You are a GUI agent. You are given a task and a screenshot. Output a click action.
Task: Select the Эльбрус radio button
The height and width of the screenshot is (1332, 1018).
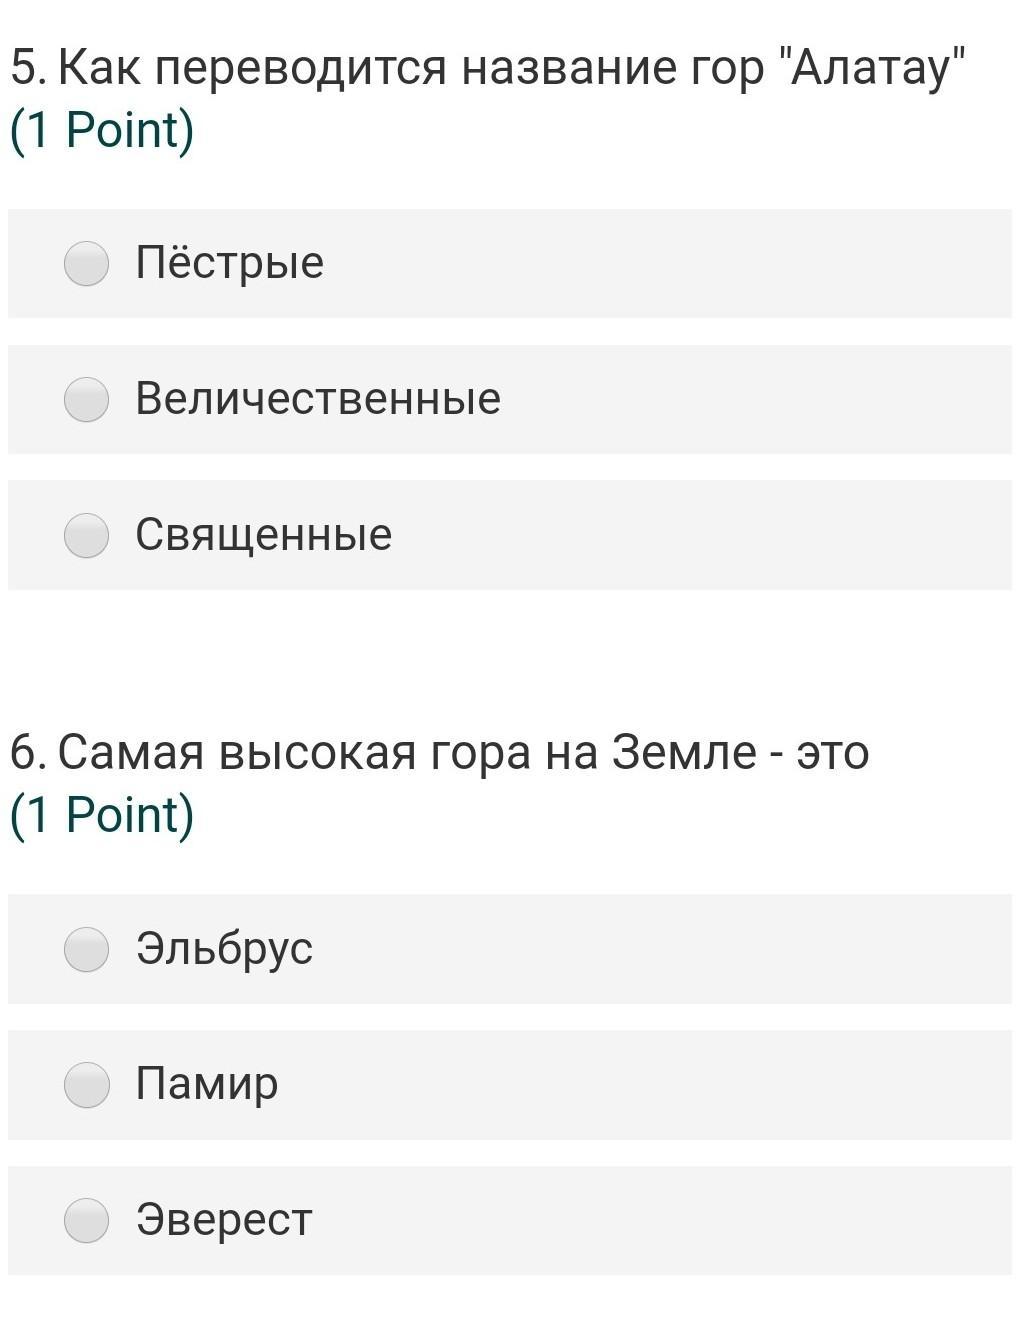(87, 949)
